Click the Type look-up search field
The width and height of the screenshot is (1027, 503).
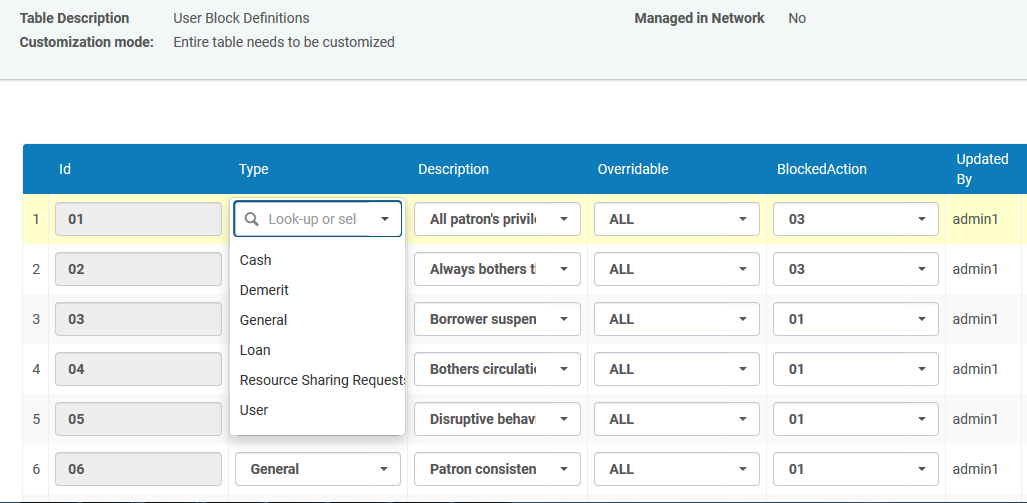point(313,219)
